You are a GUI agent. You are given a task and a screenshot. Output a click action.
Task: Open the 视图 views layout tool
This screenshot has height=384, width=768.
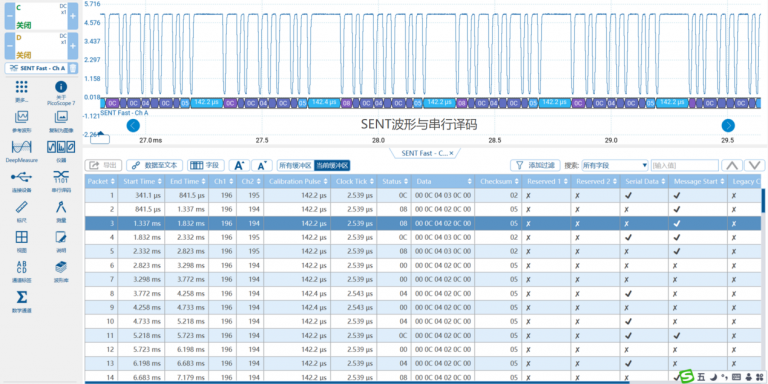tap(21, 241)
